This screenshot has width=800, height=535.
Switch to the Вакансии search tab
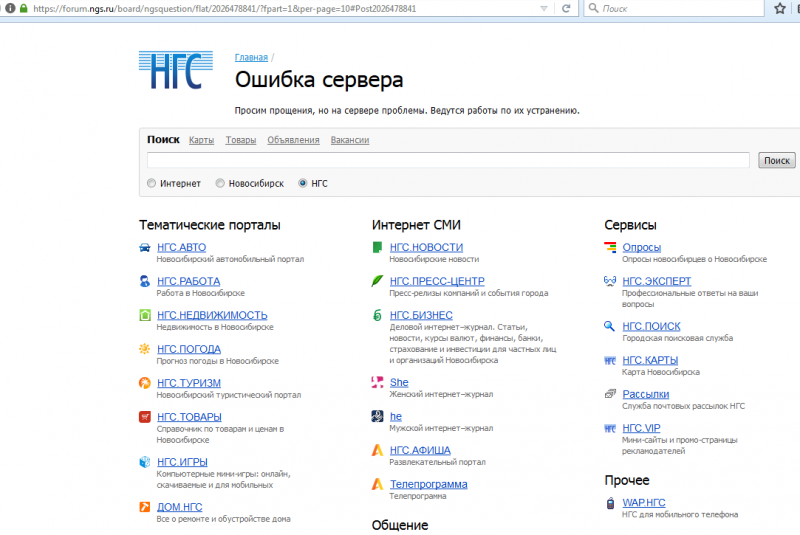(x=350, y=140)
